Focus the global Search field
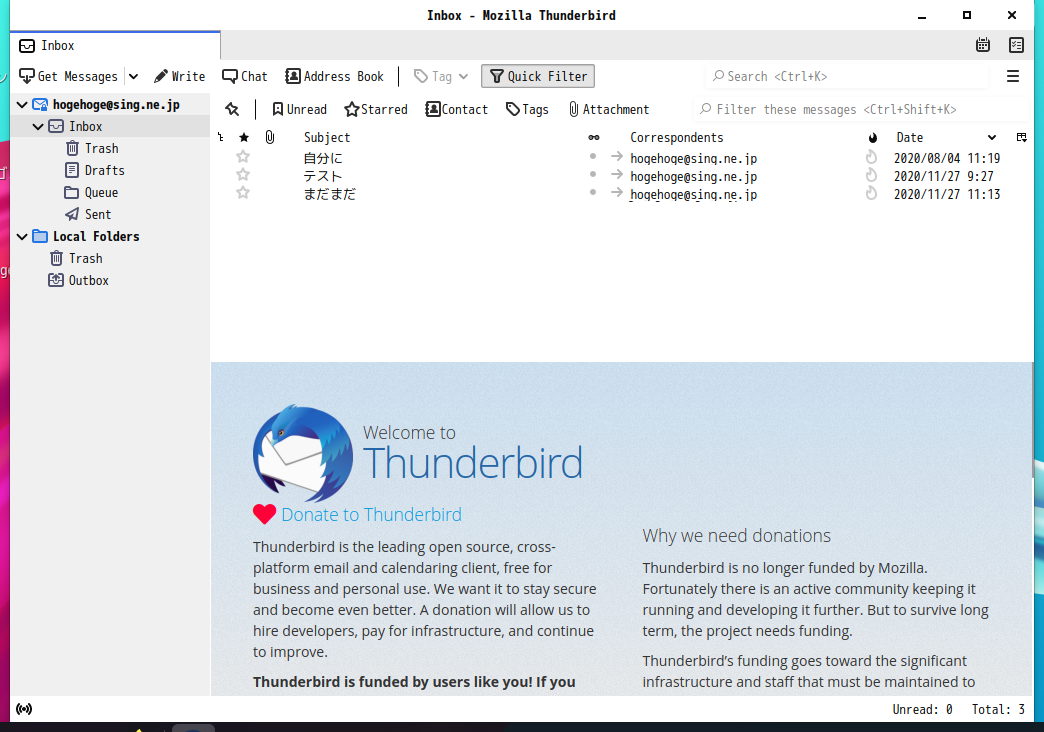This screenshot has height=732, width=1044. [847, 77]
